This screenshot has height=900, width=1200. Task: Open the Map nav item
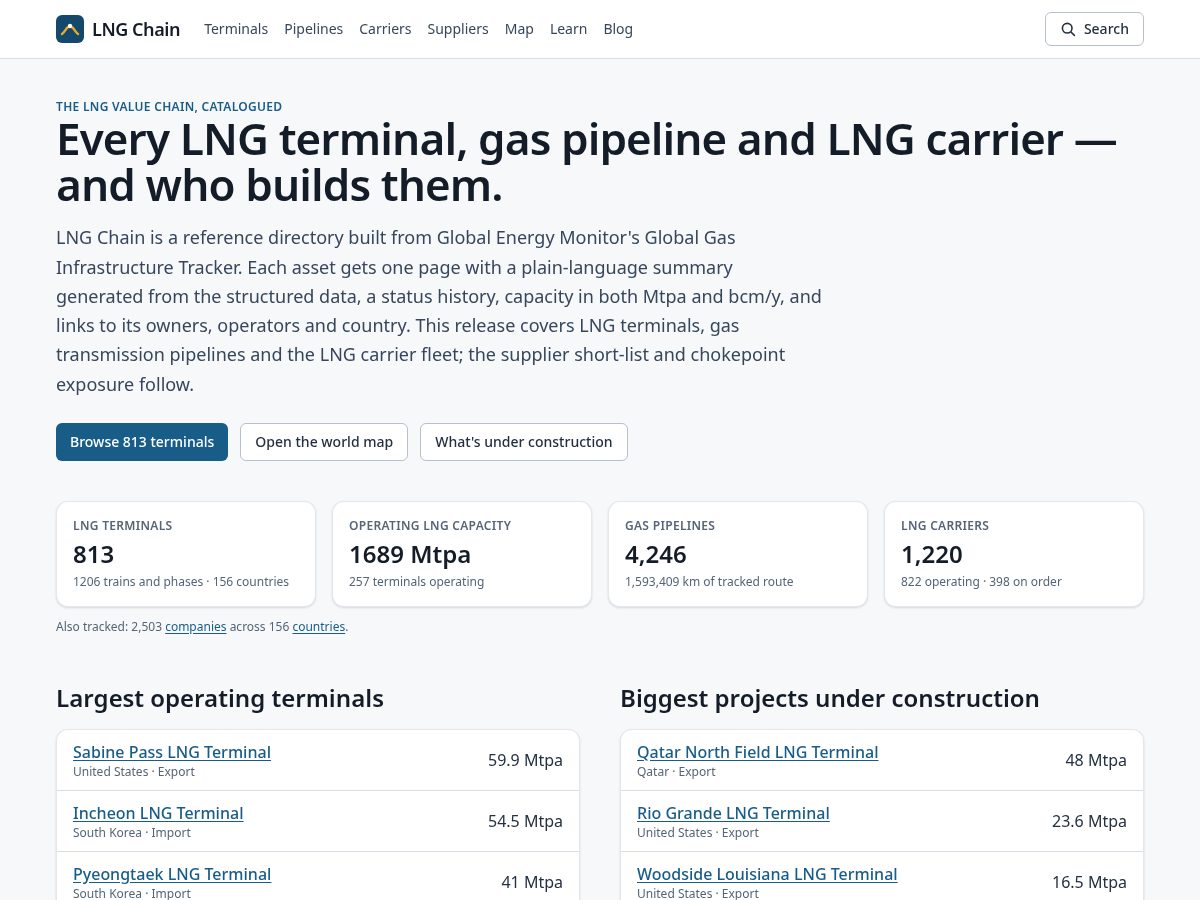tap(519, 29)
